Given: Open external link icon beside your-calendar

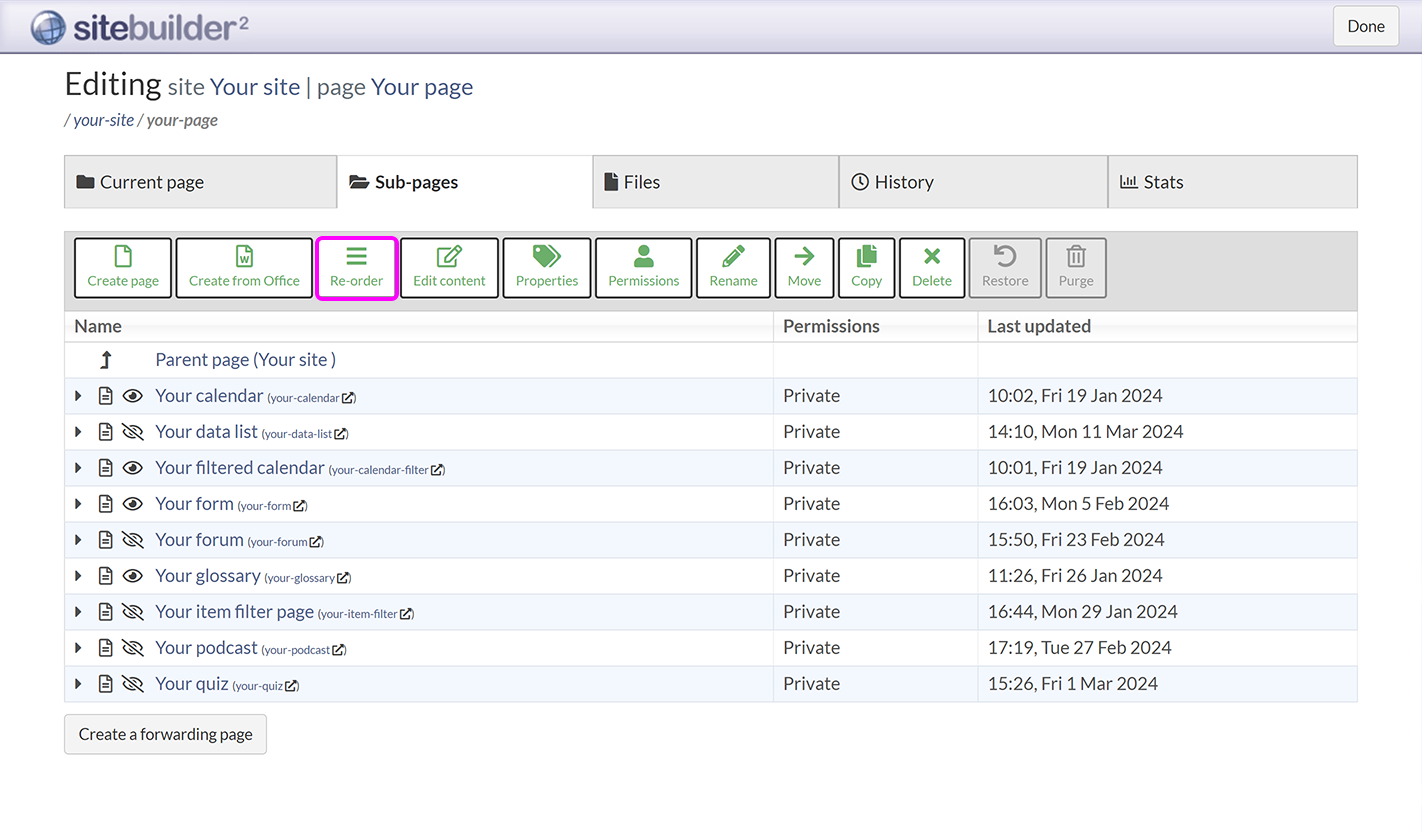Looking at the screenshot, I should 348,398.
